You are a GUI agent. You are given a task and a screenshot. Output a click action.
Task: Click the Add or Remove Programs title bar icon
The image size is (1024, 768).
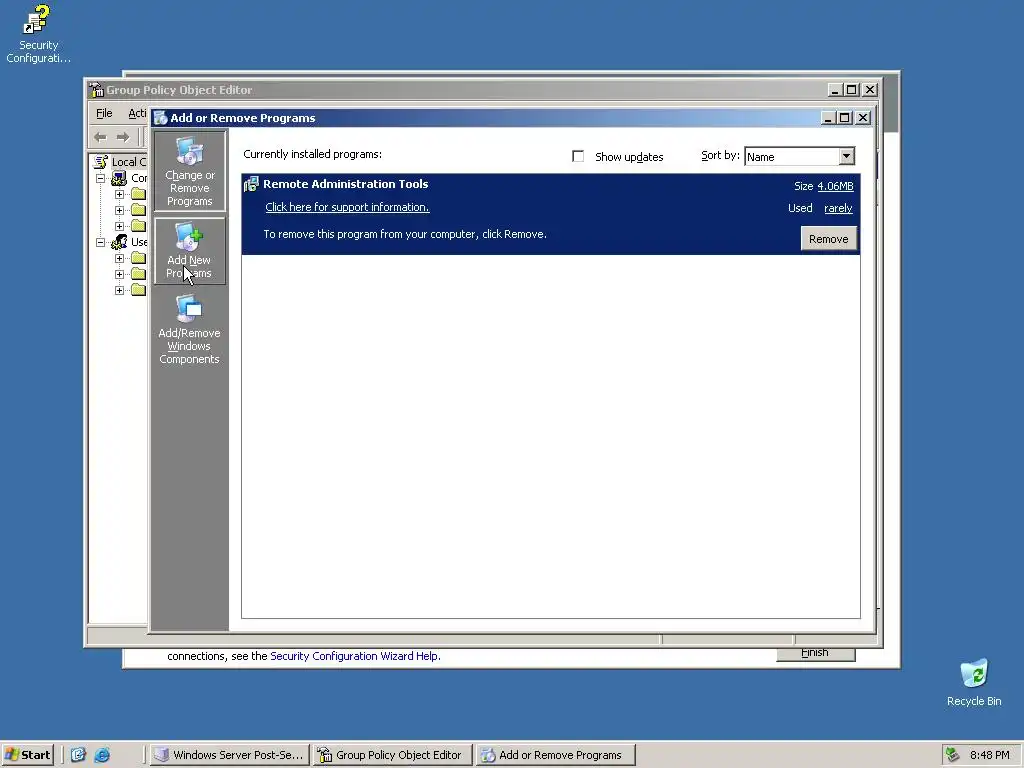tap(161, 118)
